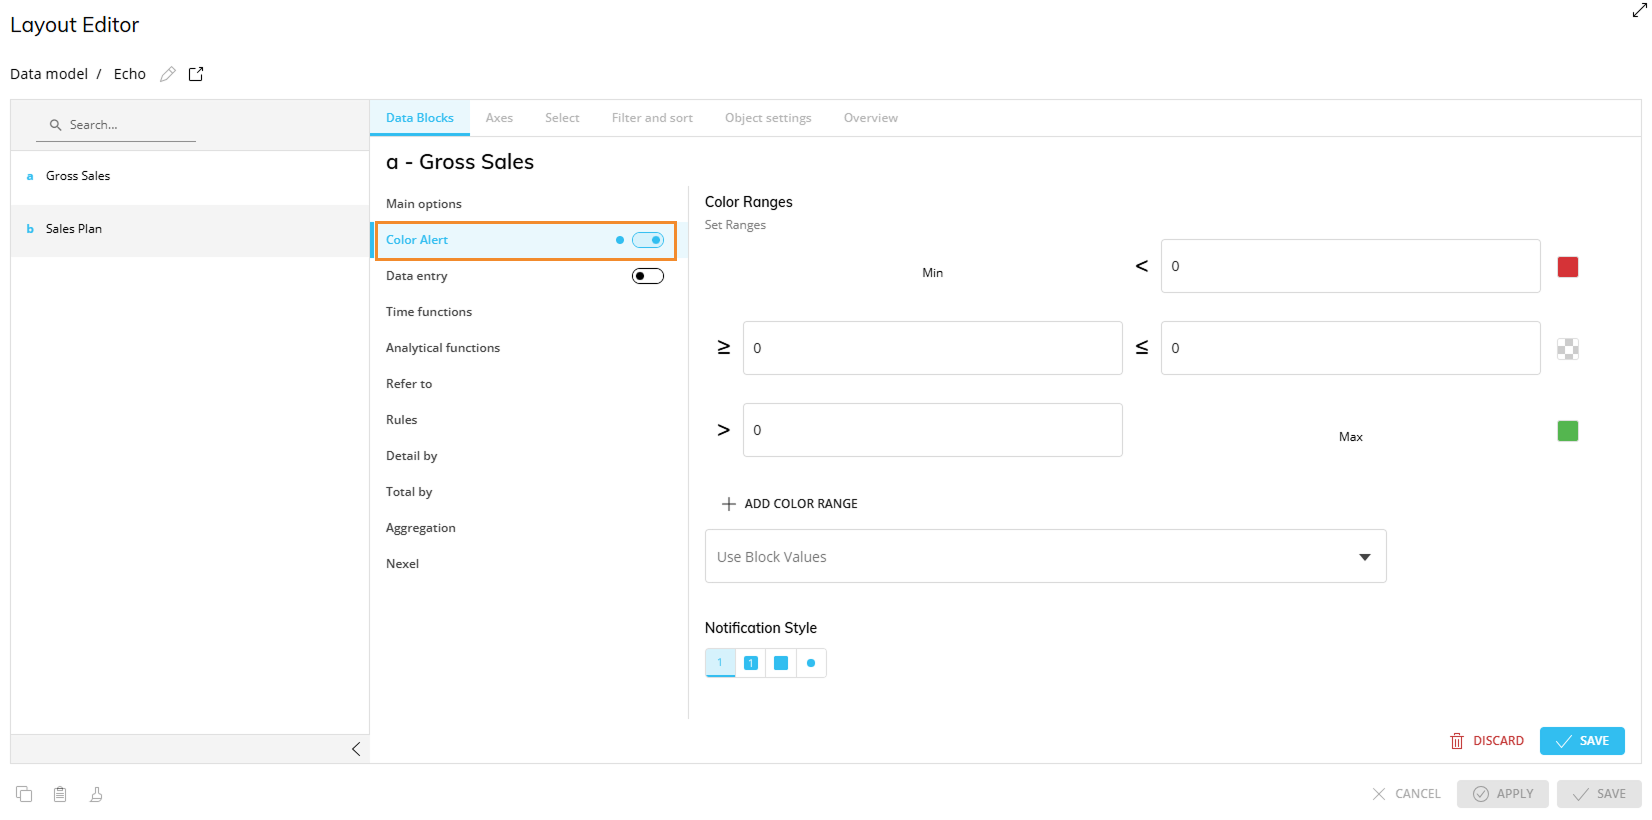Click the Search blocks field
This screenshot has width=1652, height=820.
pos(116,126)
